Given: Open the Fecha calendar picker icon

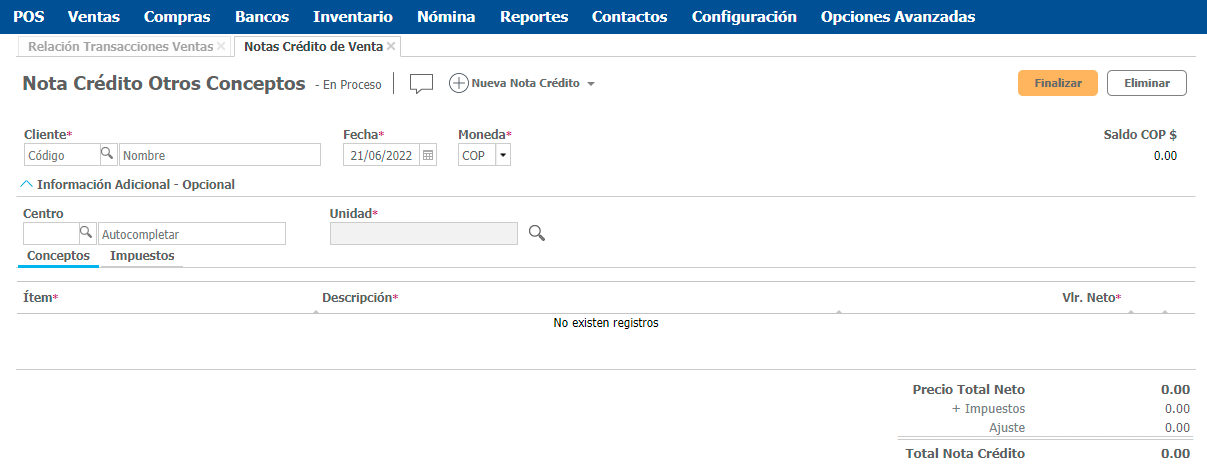Looking at the screenshot, I should [428, 155].
